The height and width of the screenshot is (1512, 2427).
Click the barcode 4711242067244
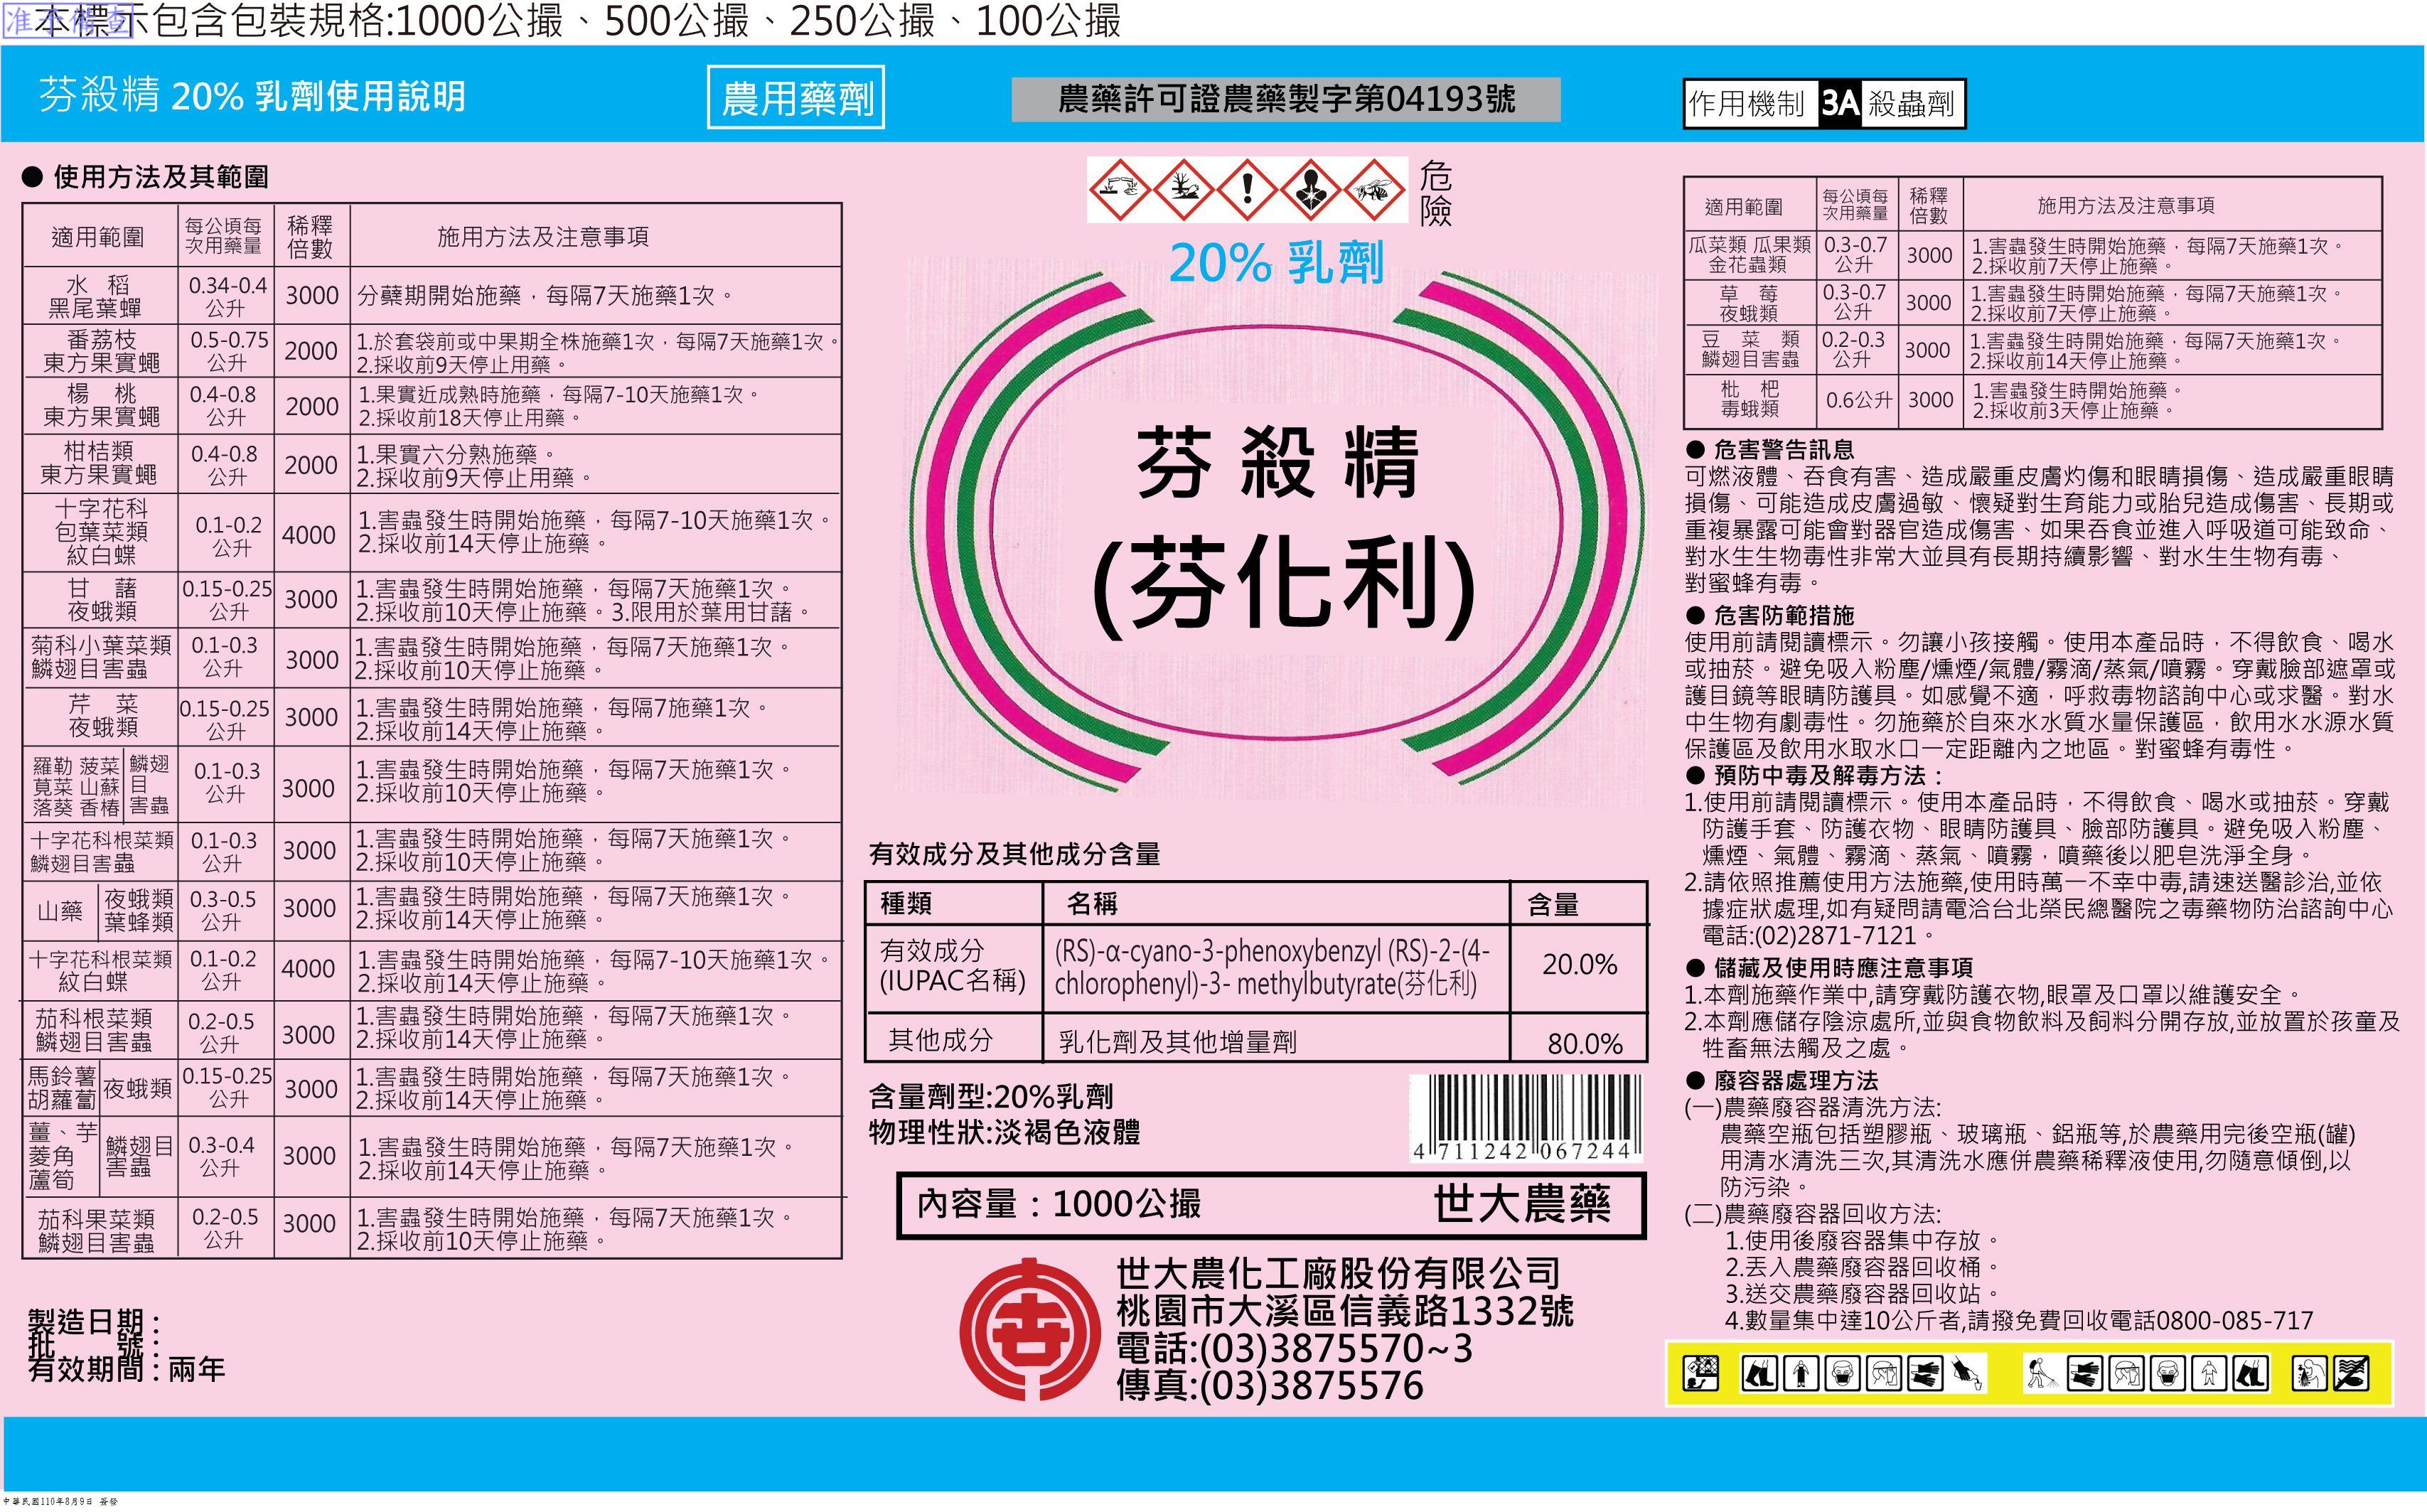coord(1525,1119)
